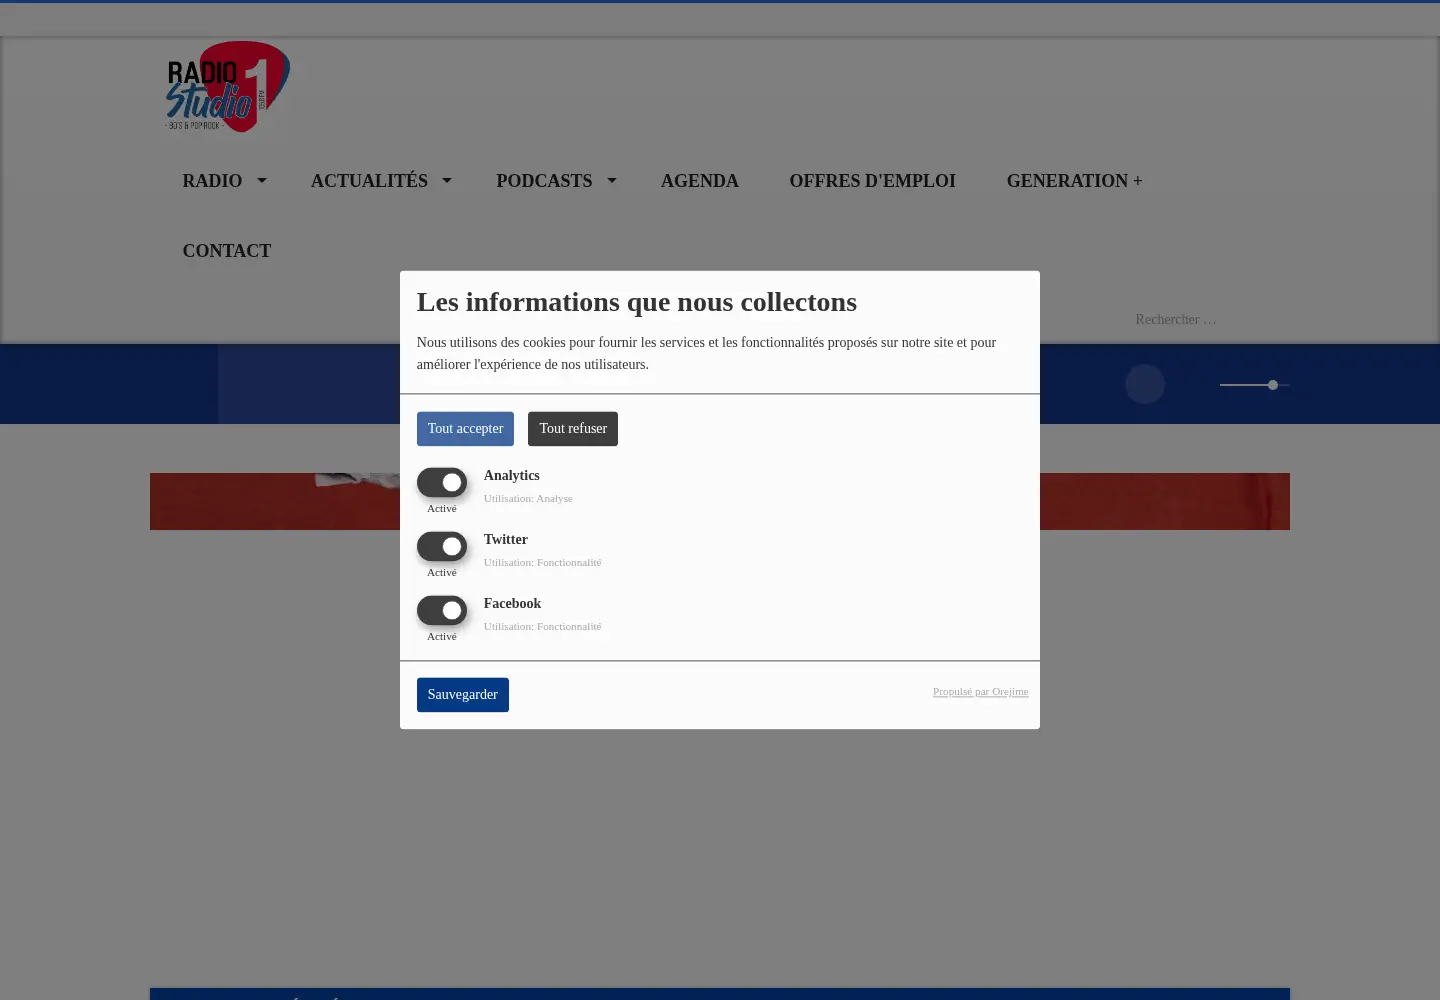This screenshot has width=1440, height=1000.
Task: Open the GENERATION + menu item
Action: pyautogui.click(x=1074, y=181)
